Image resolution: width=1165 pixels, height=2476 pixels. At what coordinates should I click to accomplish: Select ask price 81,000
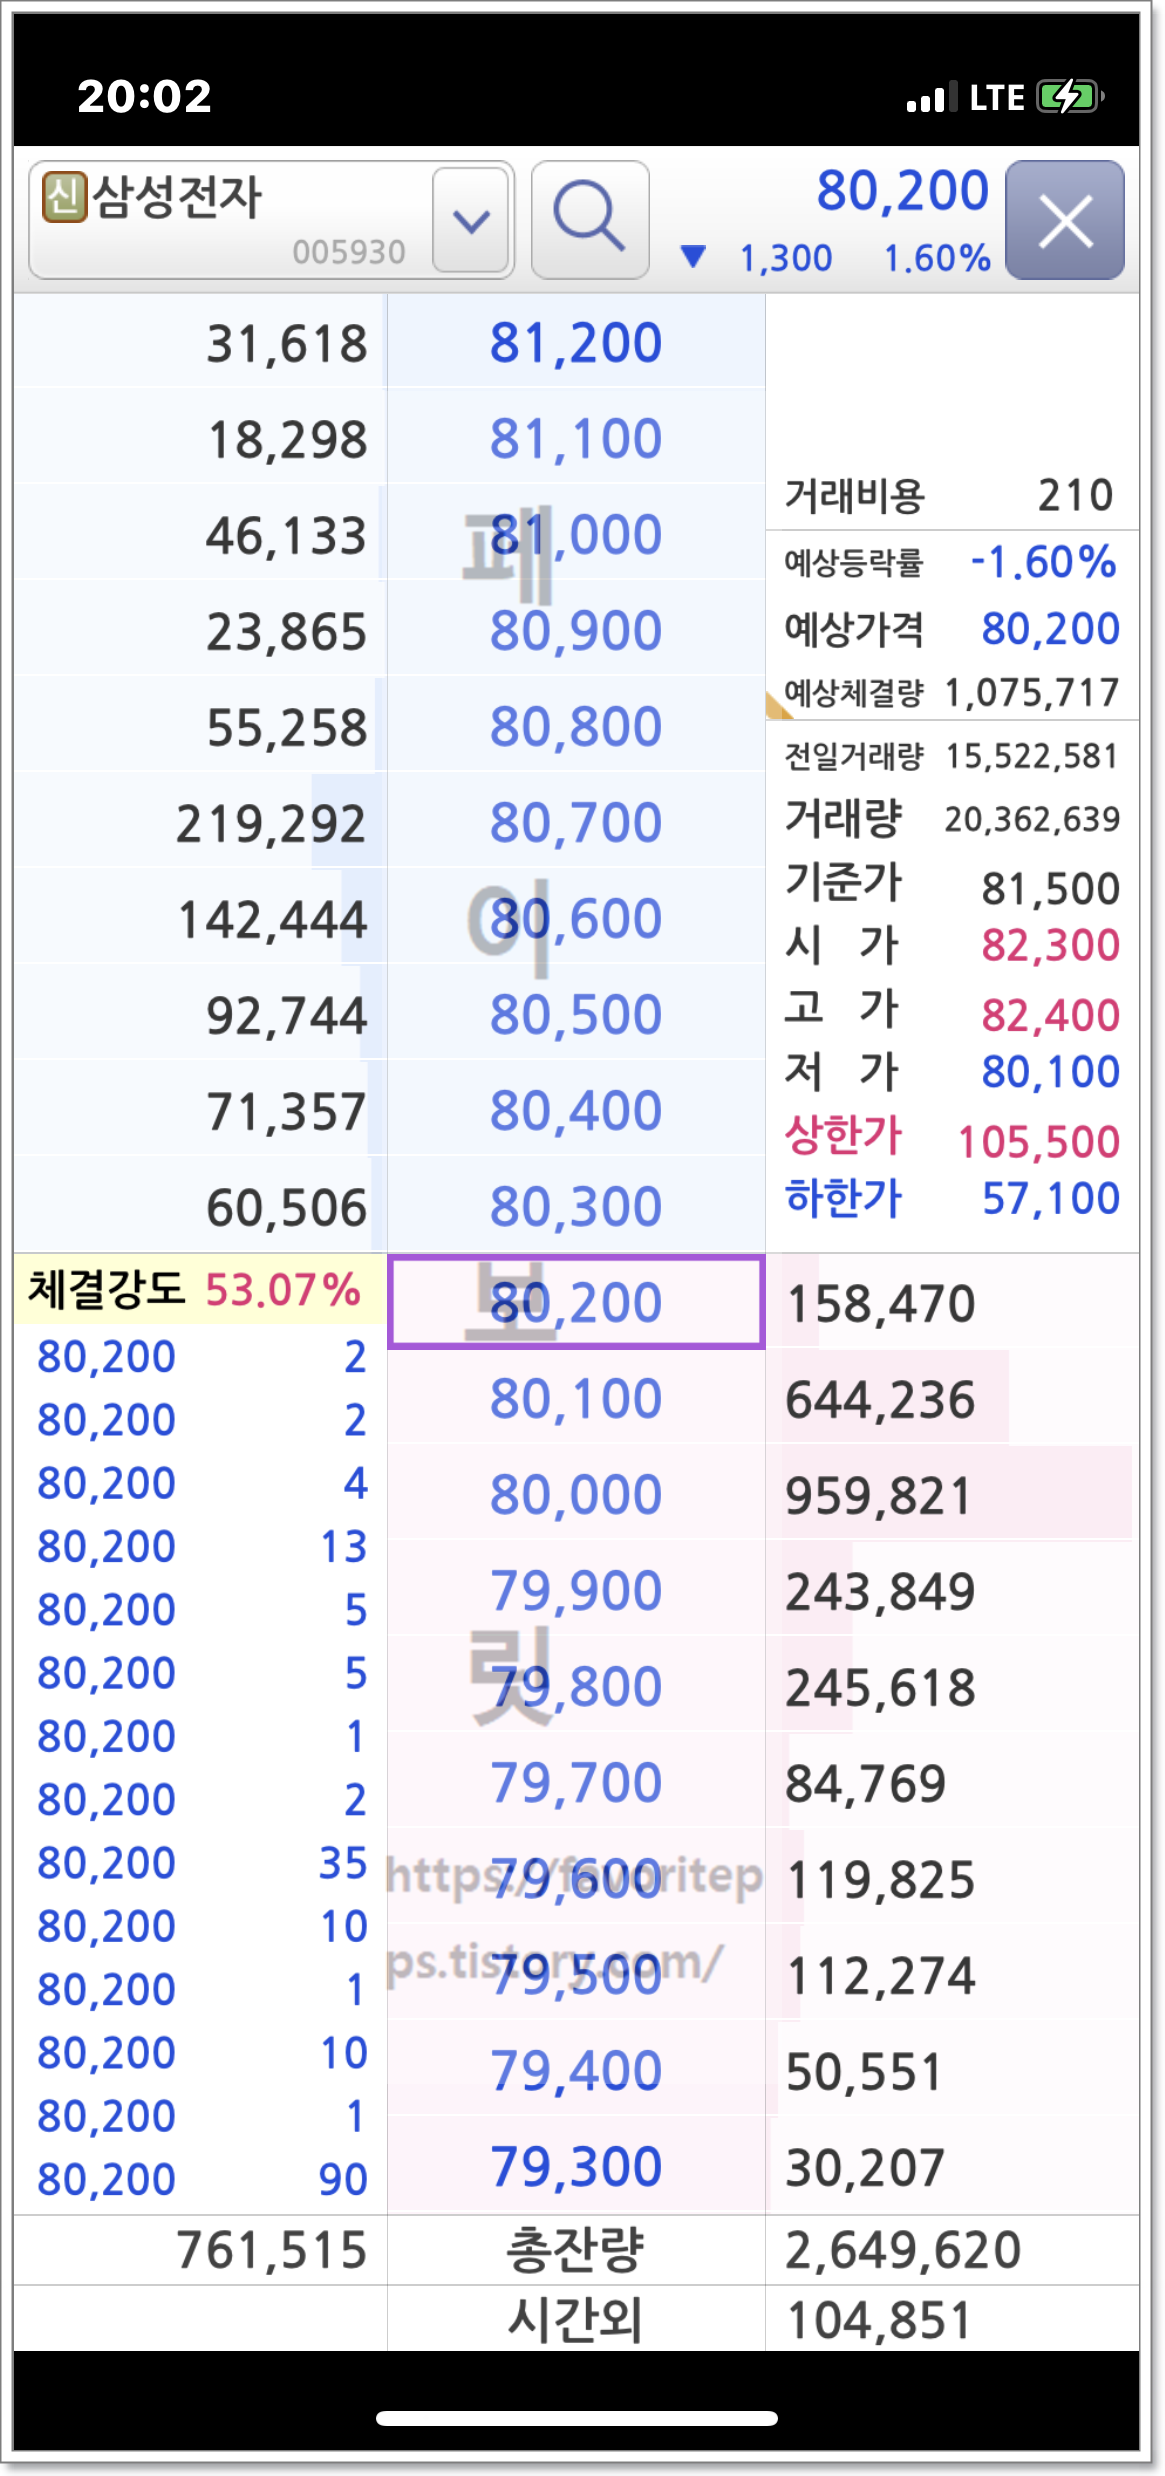click(x=576, y=535)
